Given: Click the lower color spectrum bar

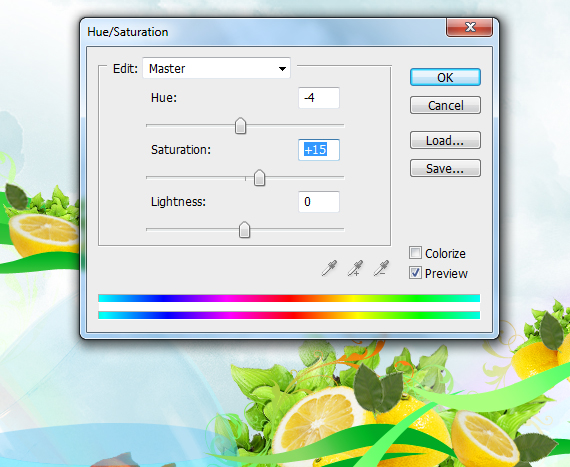Looking at the screenshot, I should click(289, 315).
